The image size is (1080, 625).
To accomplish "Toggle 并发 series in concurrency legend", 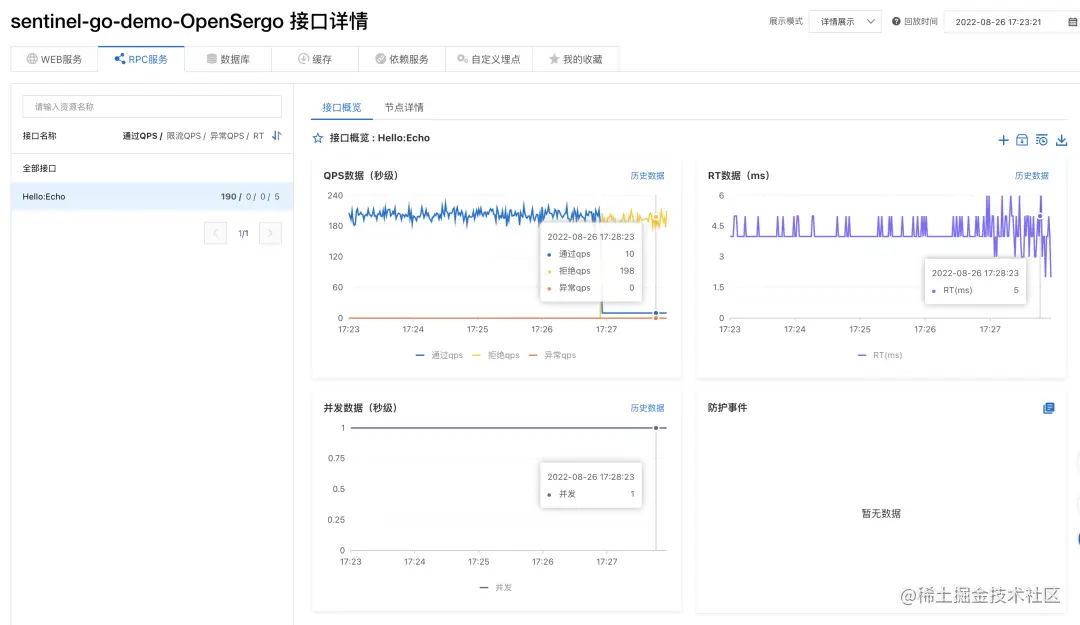I will point(496,588).
